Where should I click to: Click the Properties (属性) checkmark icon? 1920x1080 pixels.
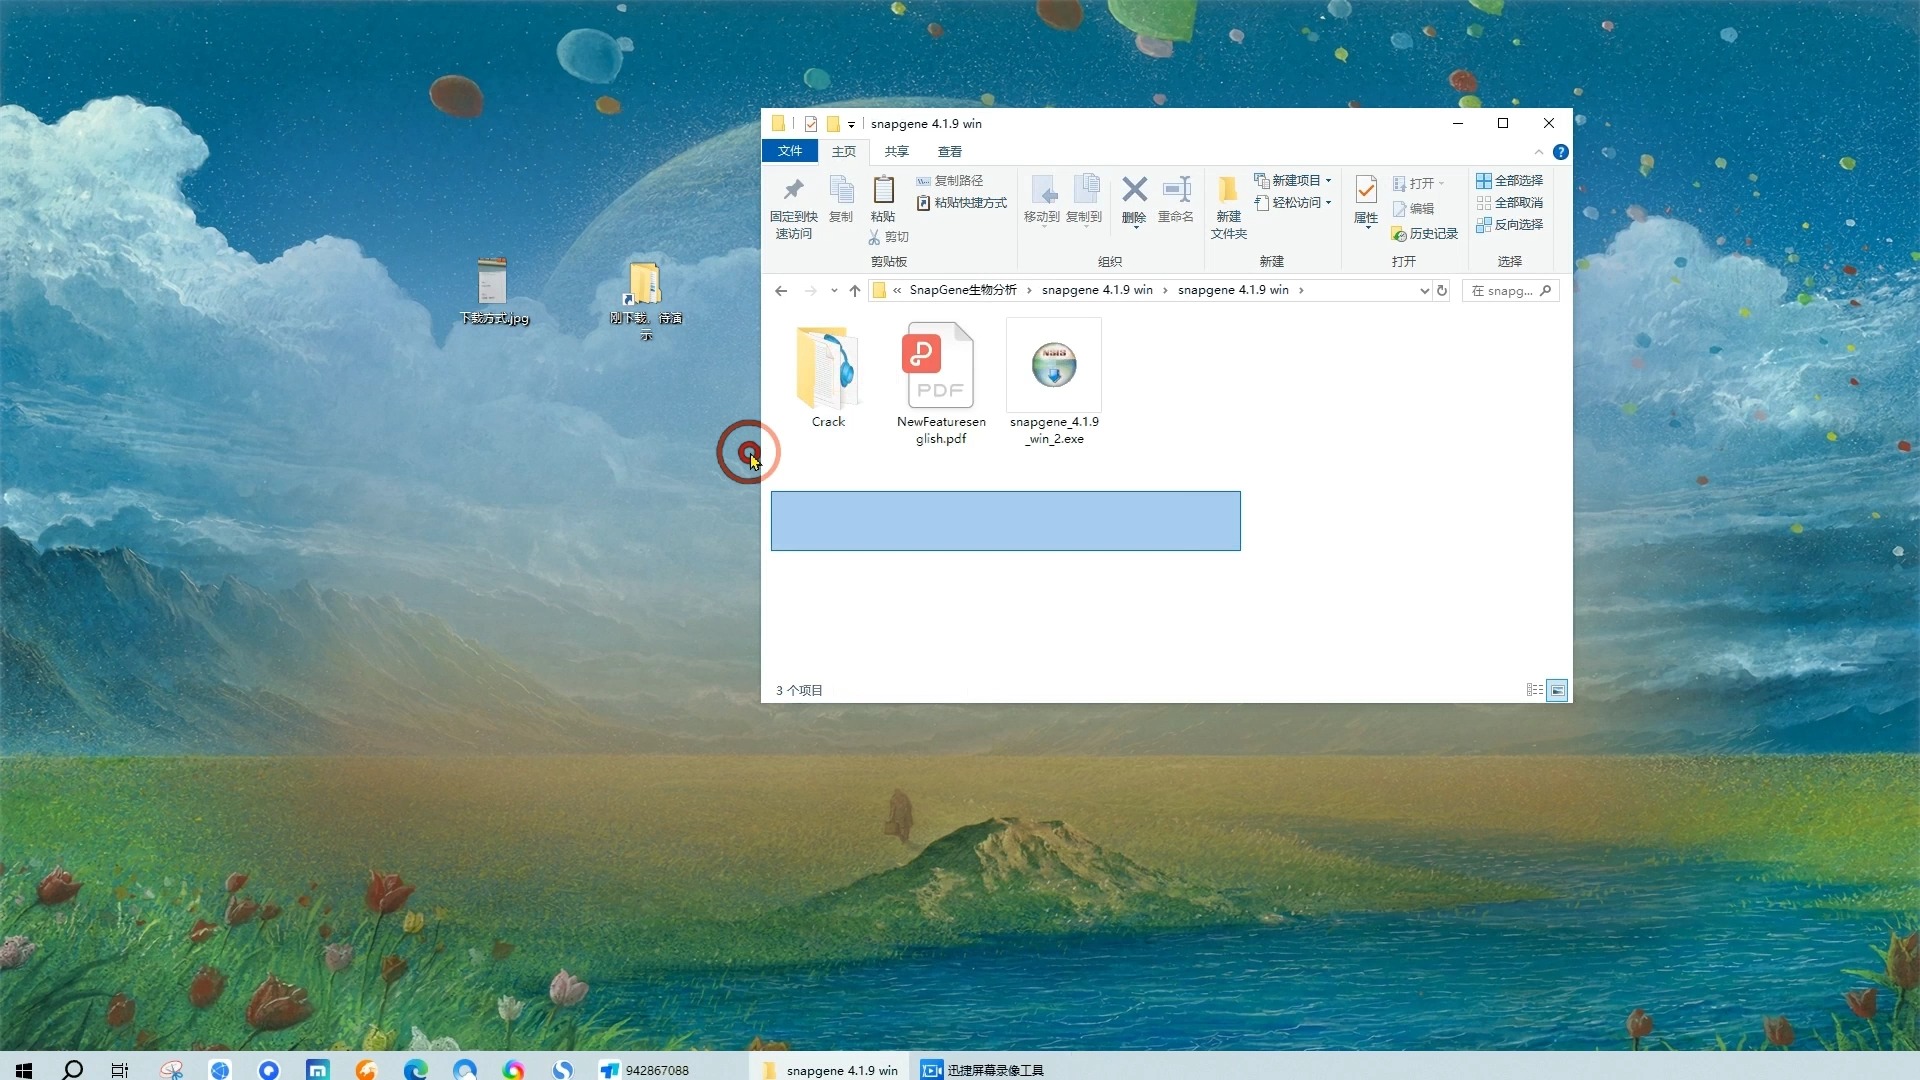click(x=1366, y=190)
